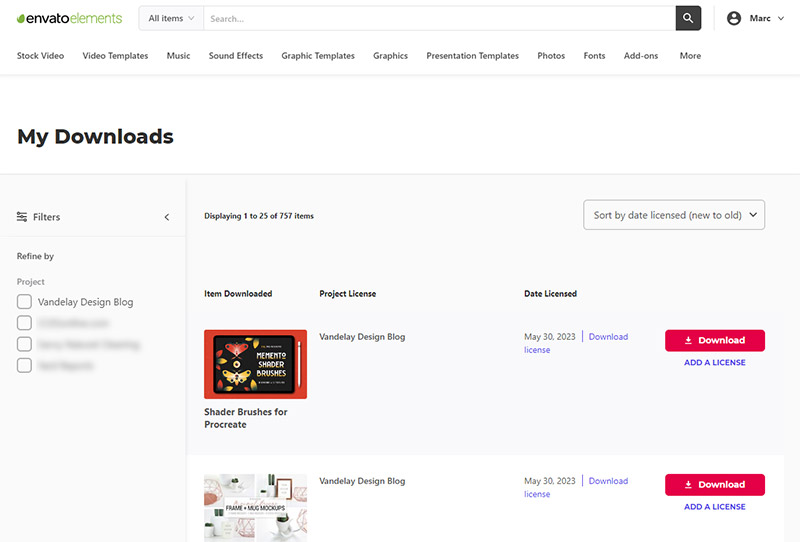
Task: Click into the Search input field
Action: pyautogui.click(x=440, y=18)
